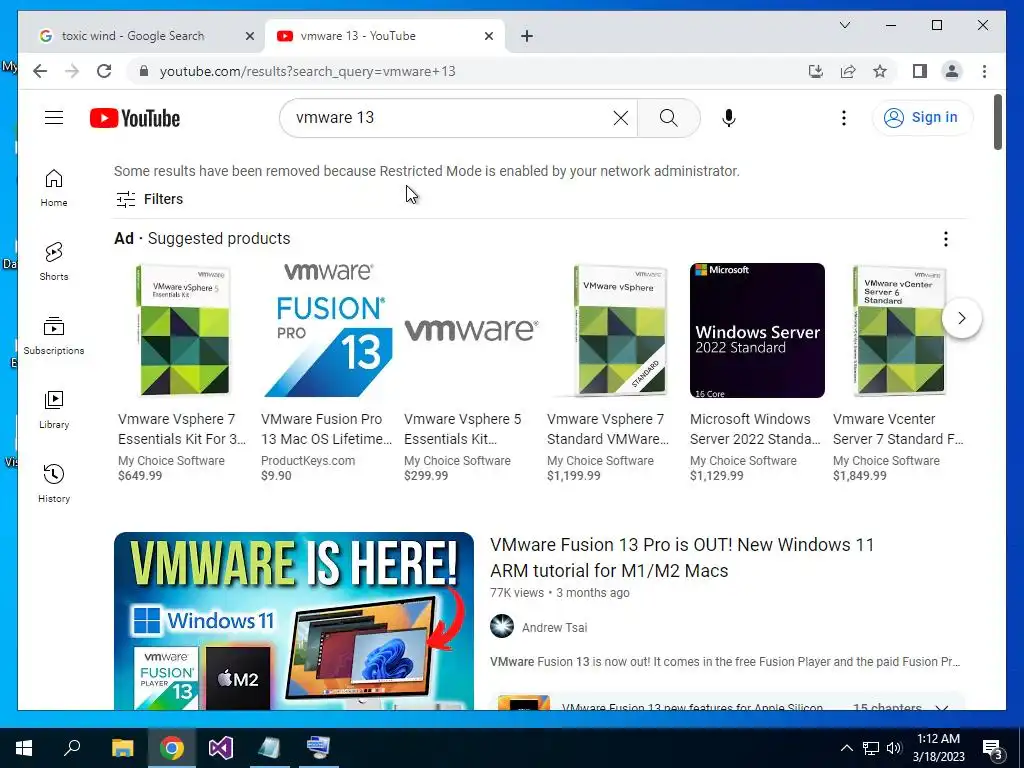Open Vmware Vsphere 7 Essentials Kit product image
Screen dimensions: 1024x768
183,330
